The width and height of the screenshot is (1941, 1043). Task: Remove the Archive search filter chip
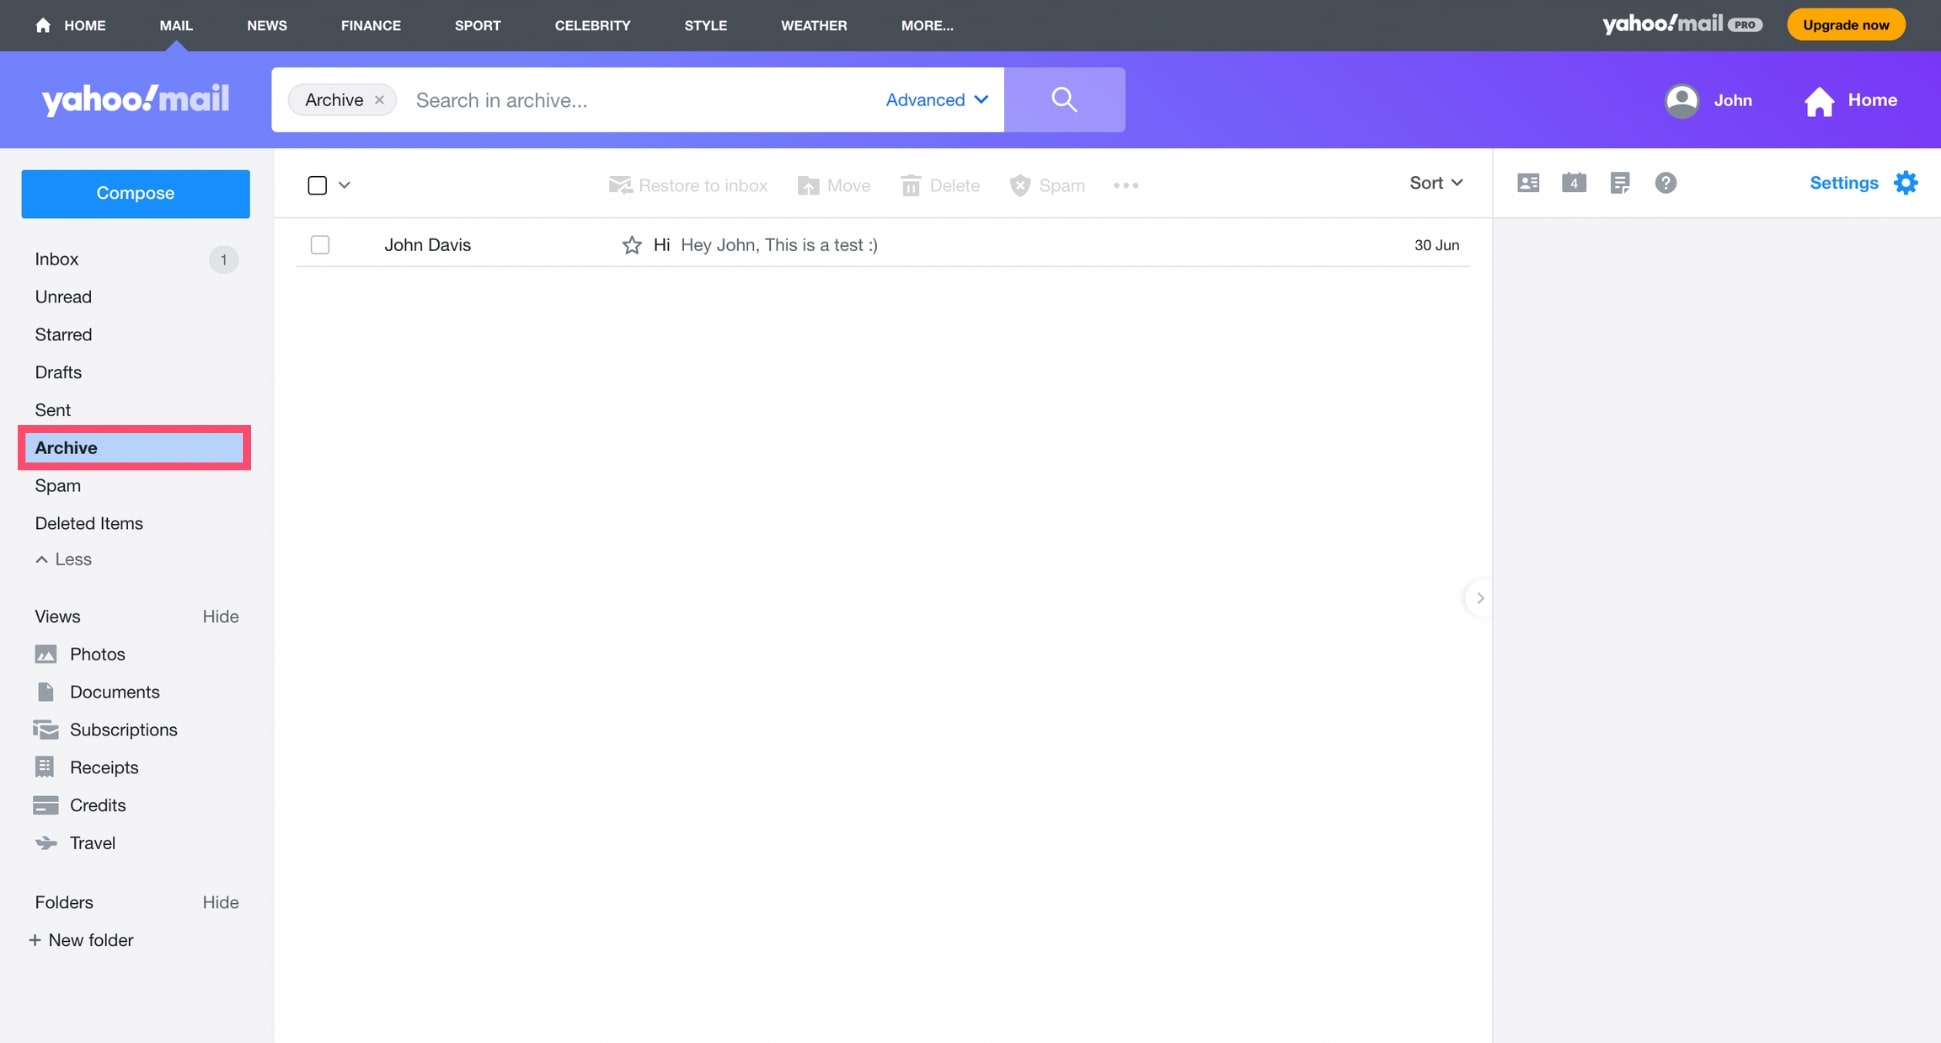(x=379, y=100)
